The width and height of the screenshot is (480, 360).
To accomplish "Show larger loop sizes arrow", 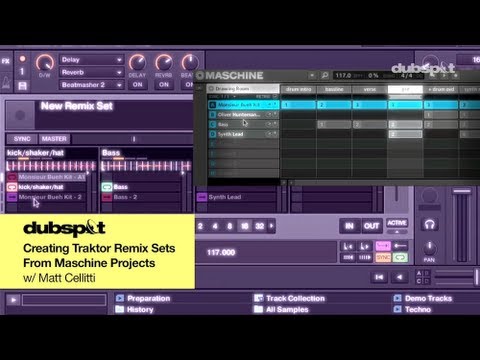I will point(271,226).
